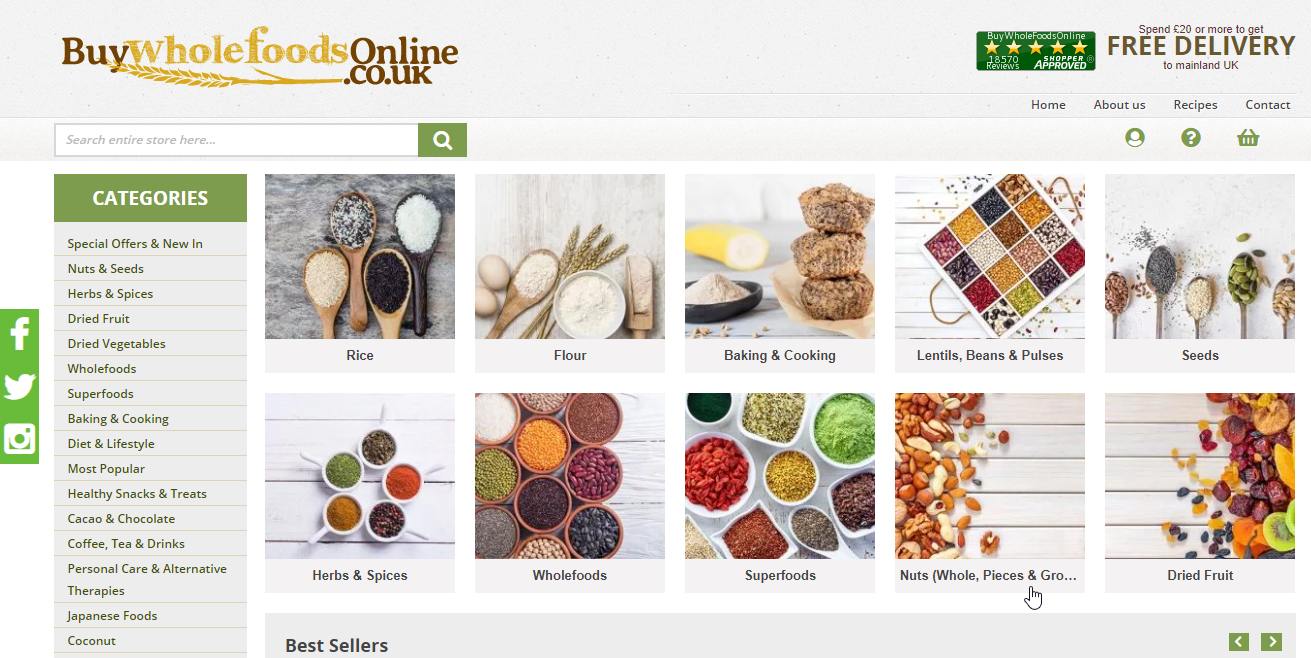
Task: Open the Twitter social sidebar icon
Action: click(19, 387)
